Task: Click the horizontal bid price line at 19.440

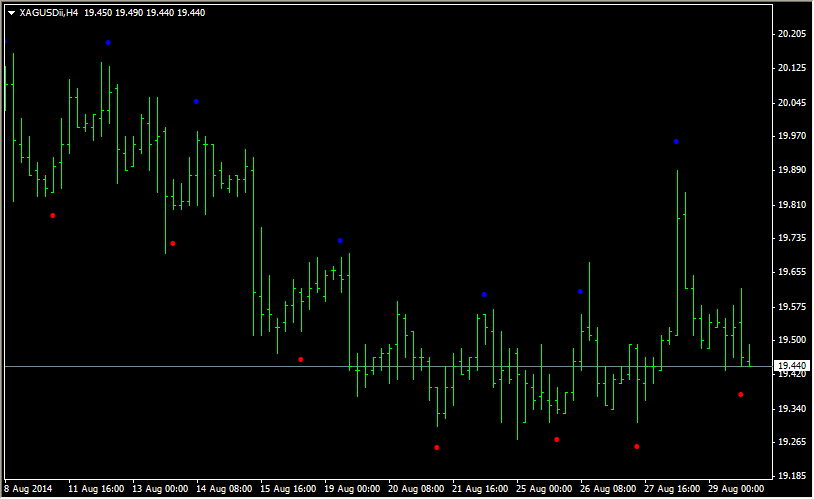Action: click(388, 367)
